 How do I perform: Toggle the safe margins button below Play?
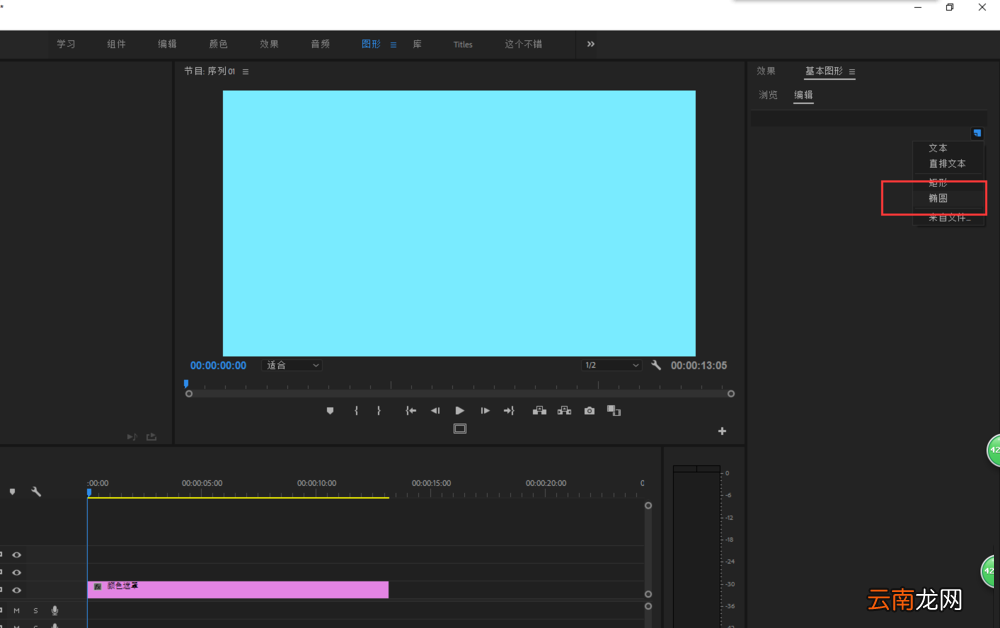coord(460,429)
